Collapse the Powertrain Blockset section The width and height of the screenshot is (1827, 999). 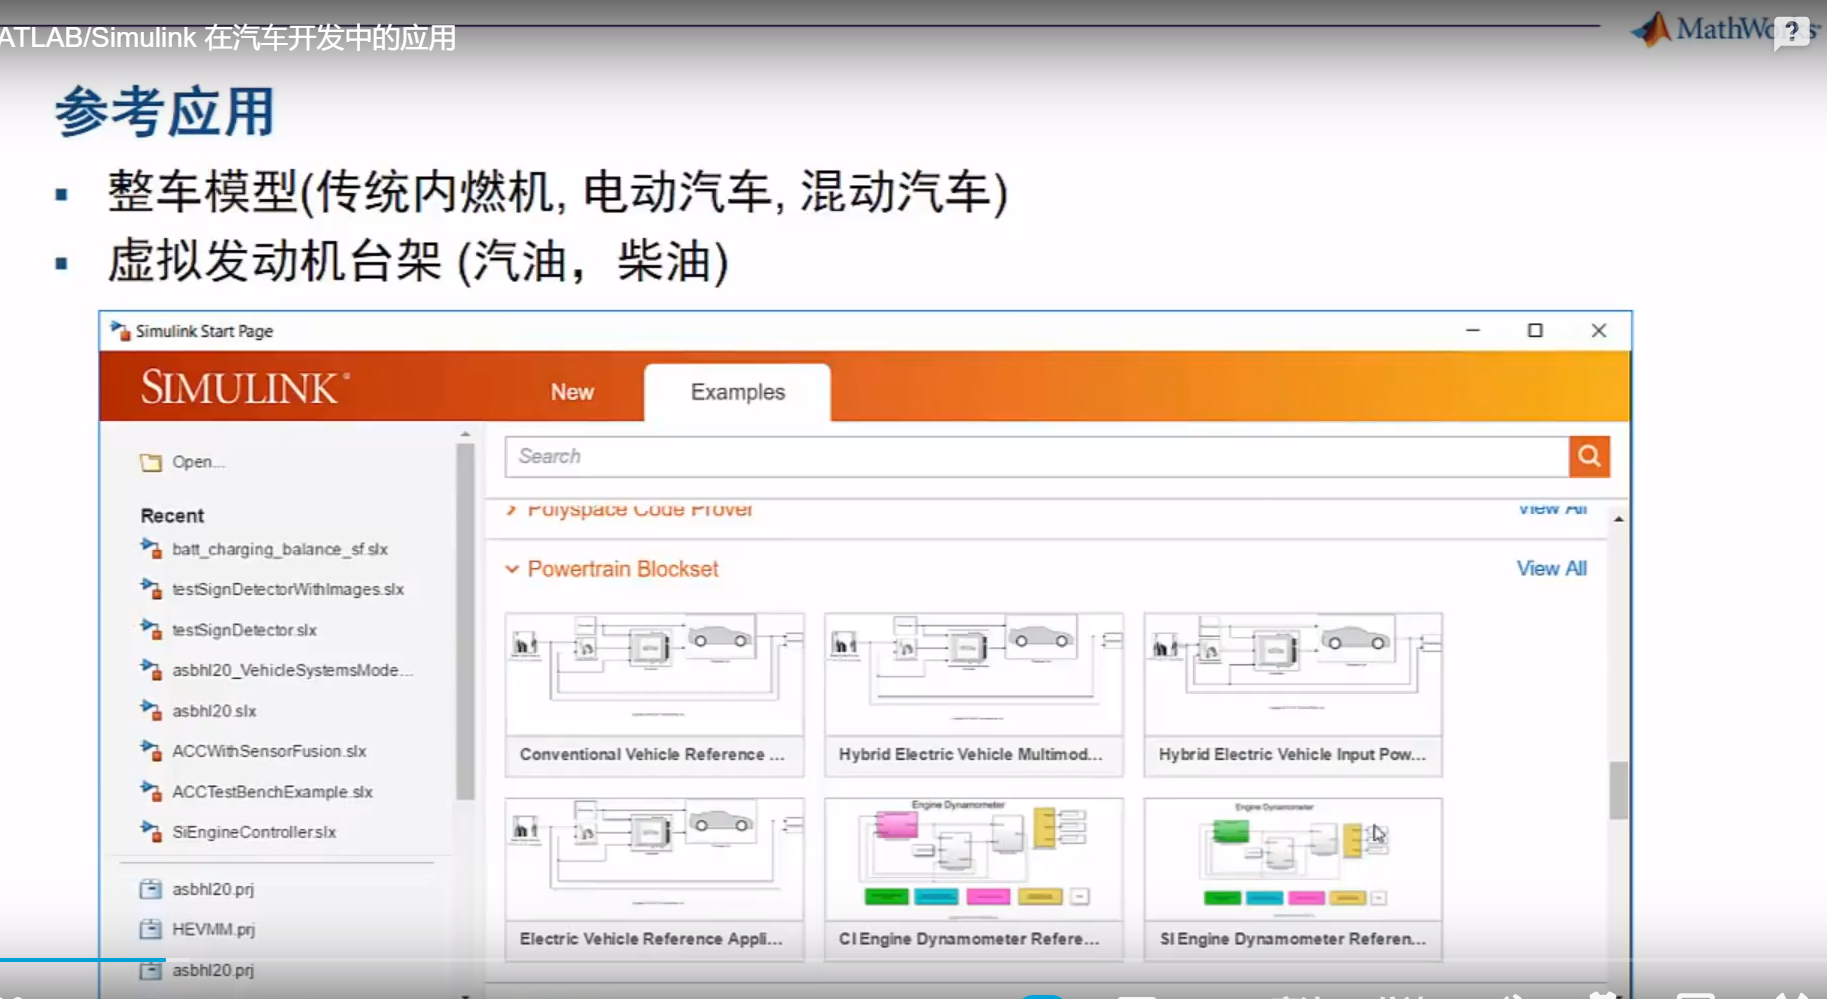[x=512, y=569]
